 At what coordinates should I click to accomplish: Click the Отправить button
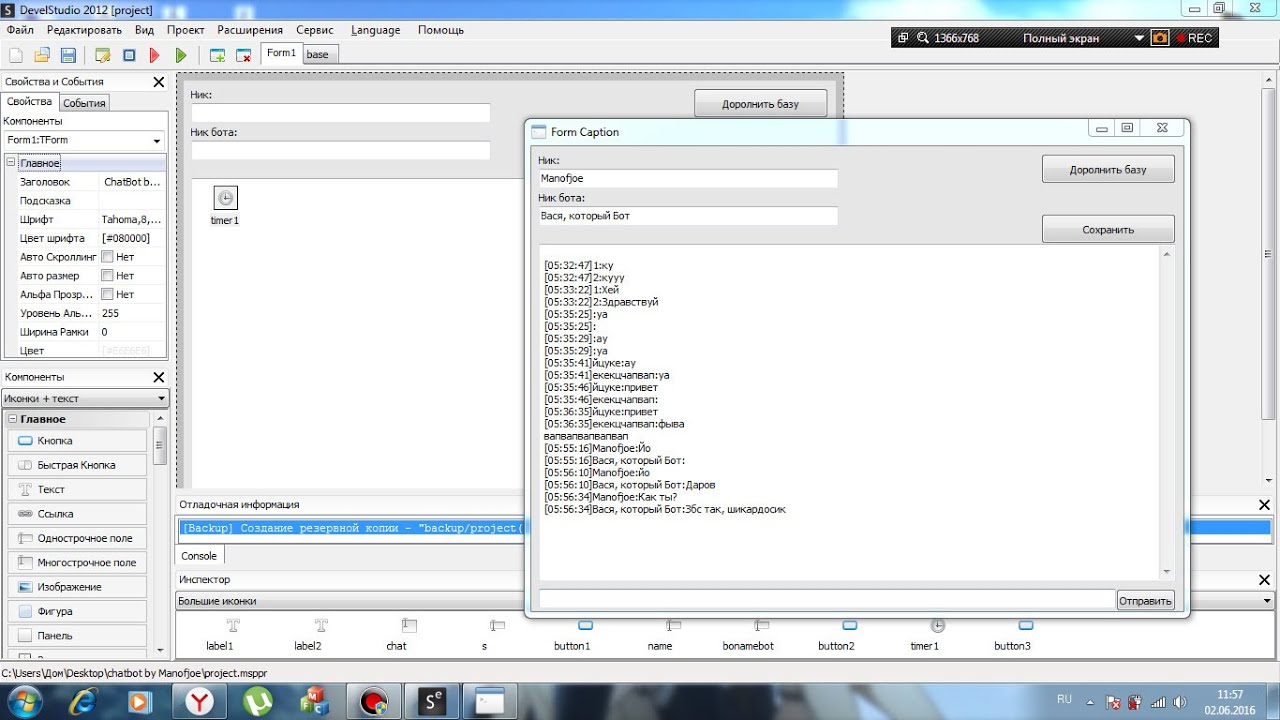[1146, 601]
